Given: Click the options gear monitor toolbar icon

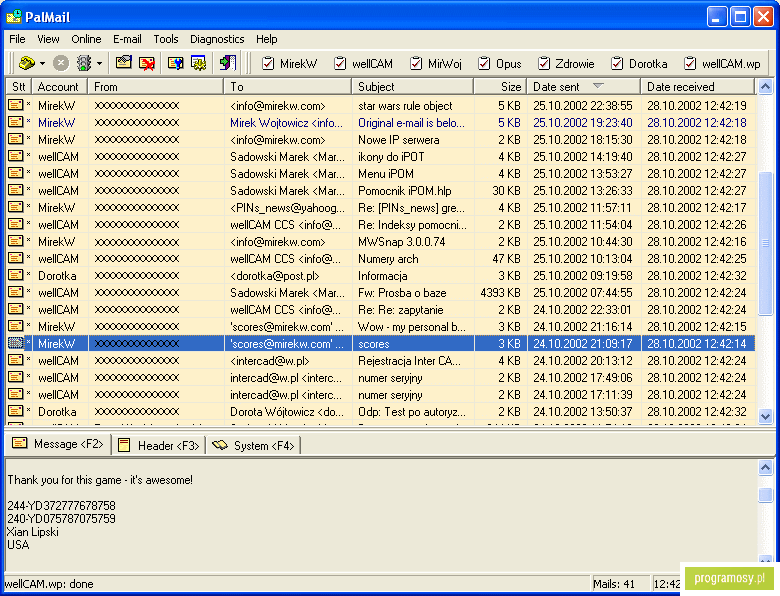Looking at the screenshot, I should [x=198, y=63].
